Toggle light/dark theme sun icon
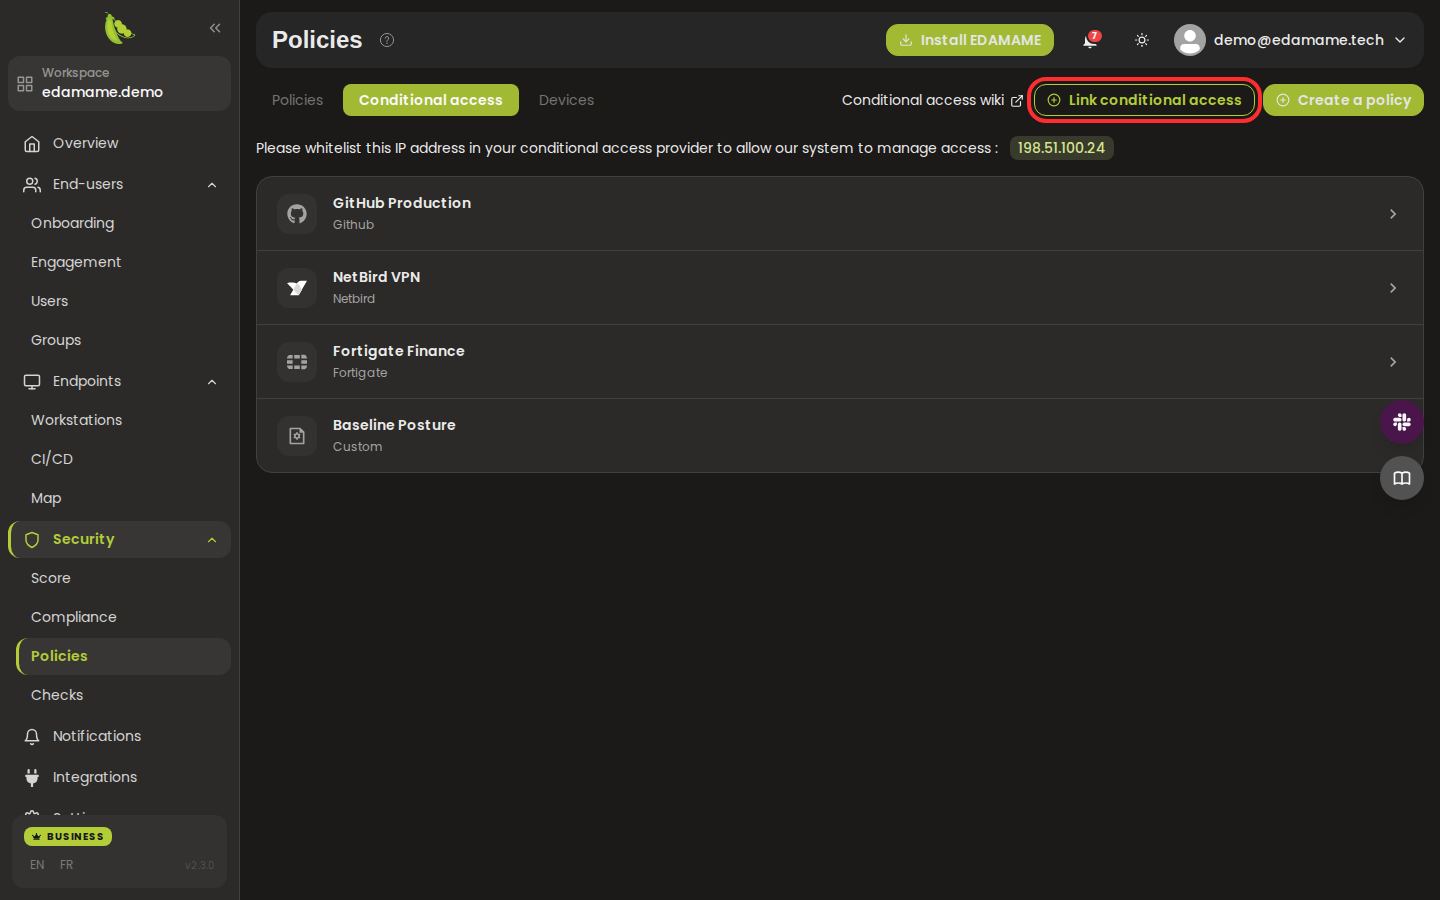The height and width of the screenshot is (900, 1440). coord(1142,40)
